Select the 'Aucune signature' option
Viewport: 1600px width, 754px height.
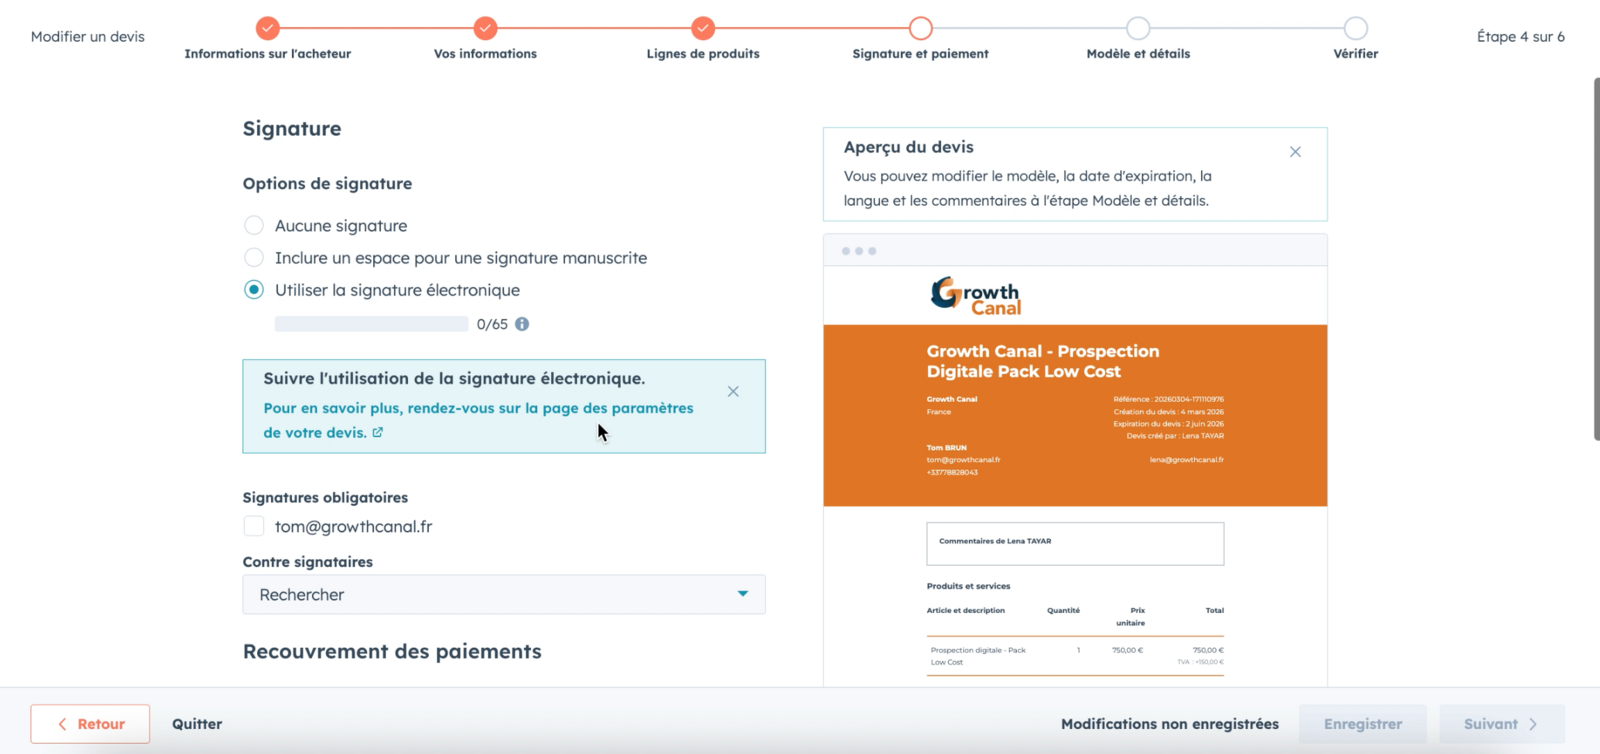click(254, 226)
